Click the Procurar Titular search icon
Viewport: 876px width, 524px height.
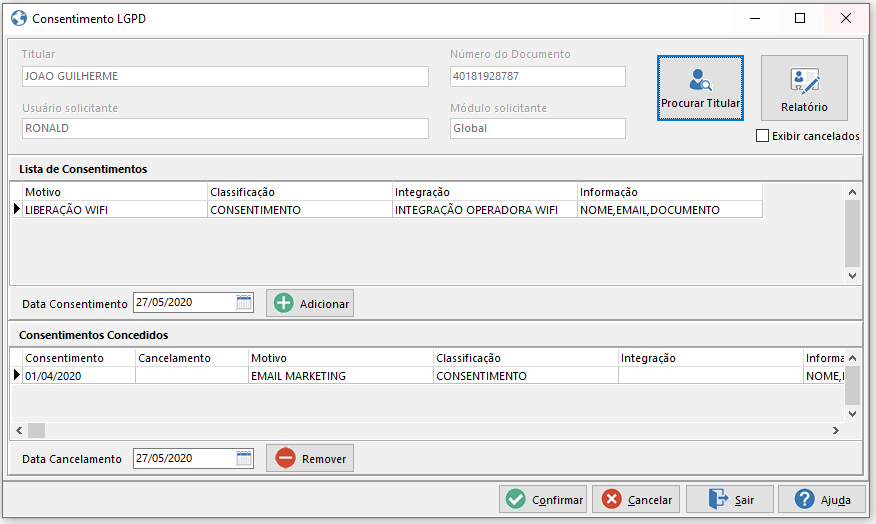coord(700,80)
